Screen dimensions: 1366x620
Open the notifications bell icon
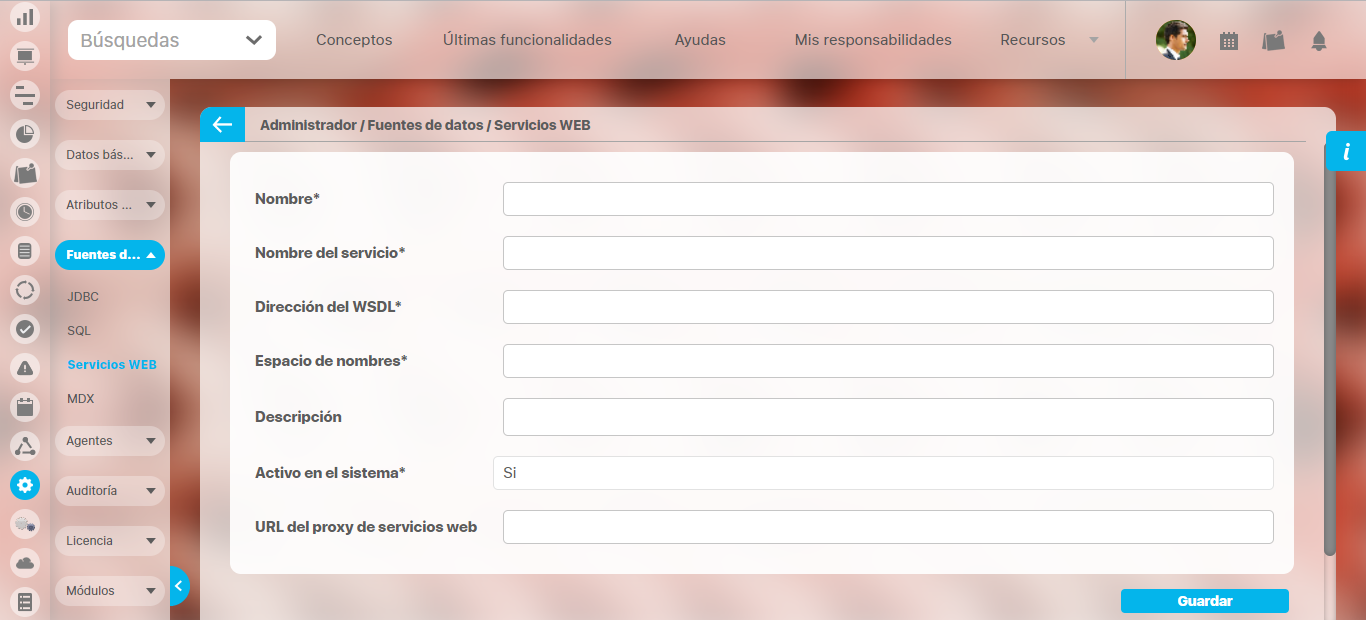coord(1319,41)
